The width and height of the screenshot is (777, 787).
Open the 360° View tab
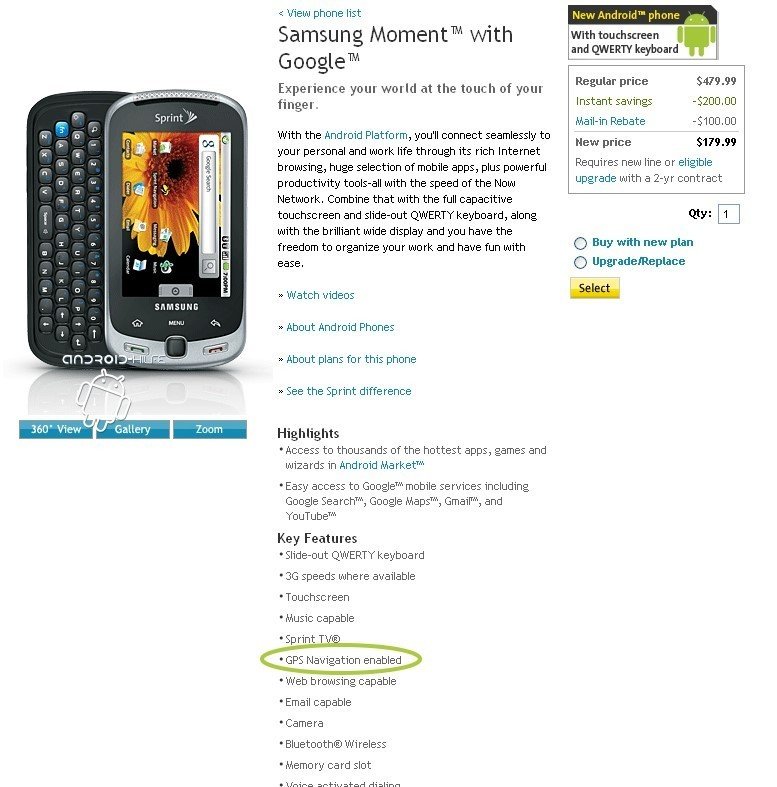(55, 429)
